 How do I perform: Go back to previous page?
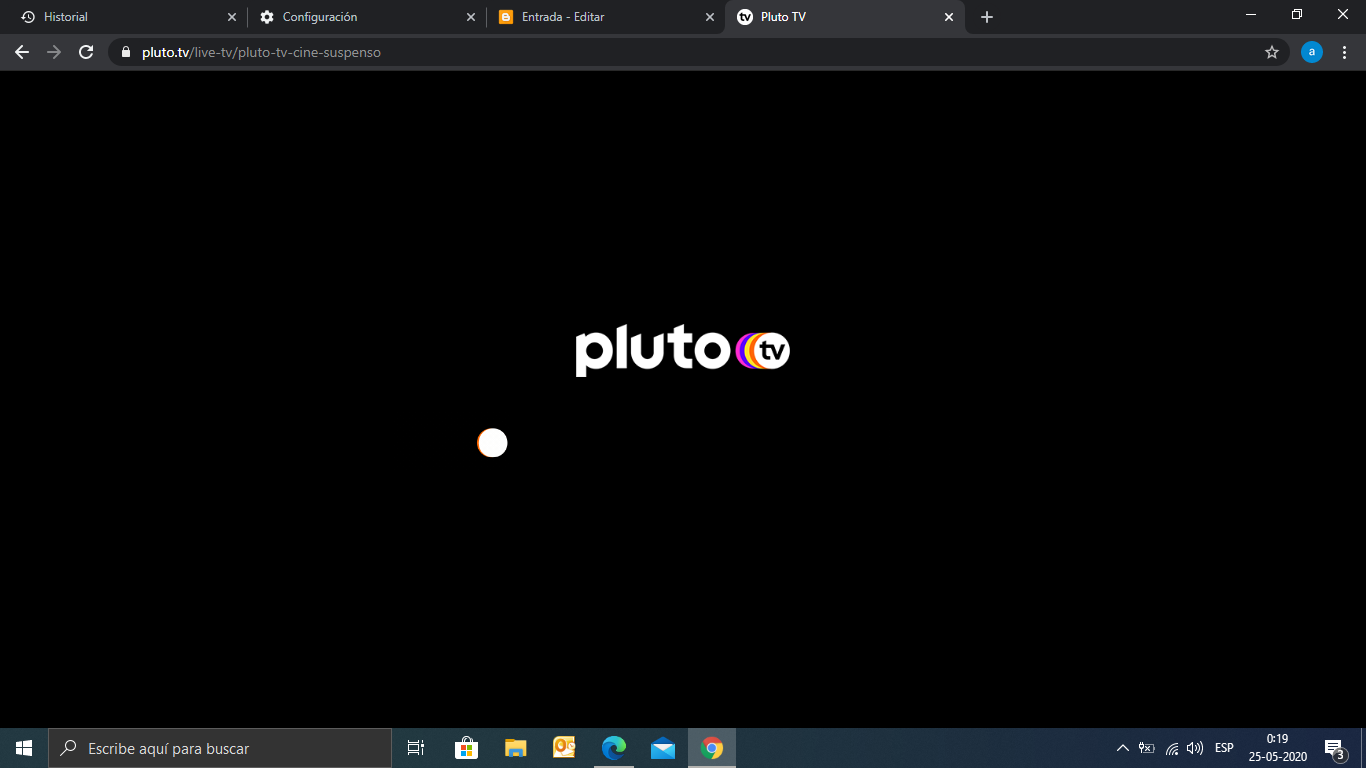click(x=22, y=52)
